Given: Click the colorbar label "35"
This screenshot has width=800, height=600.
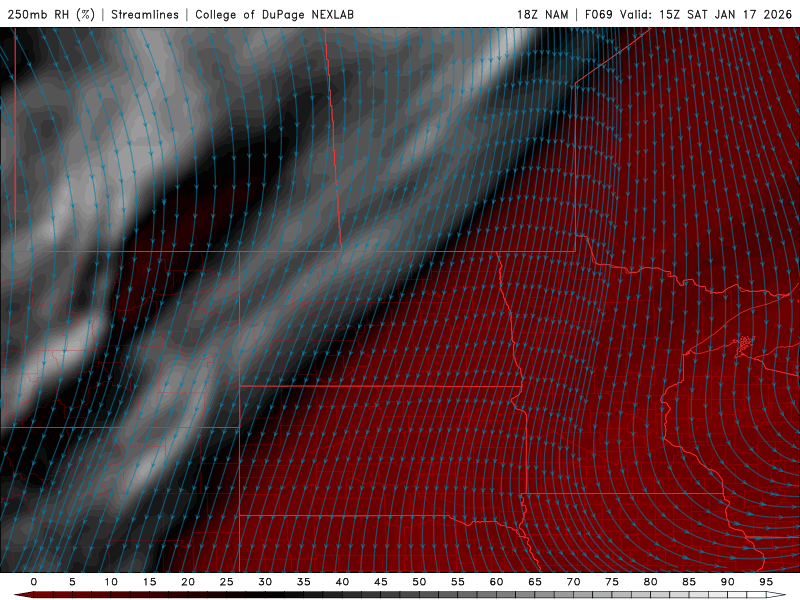Looking at the screenshot, I should [x=304, y=582].
